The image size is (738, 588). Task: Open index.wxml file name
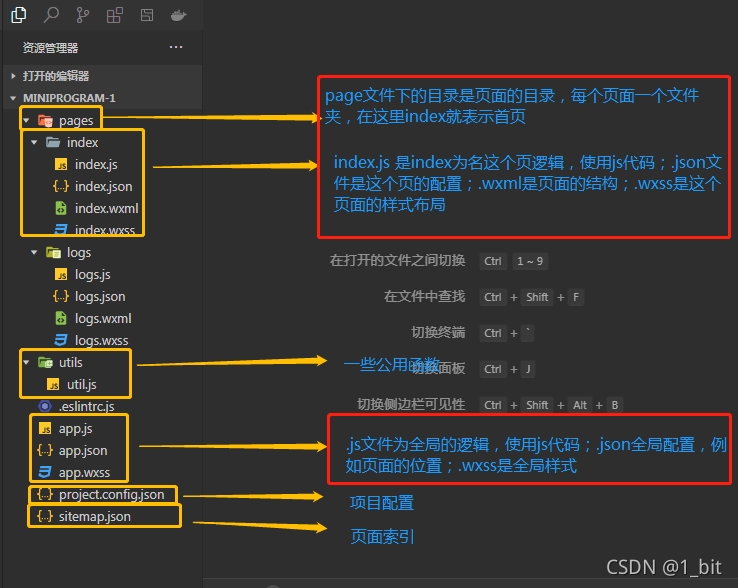(107, 208)
